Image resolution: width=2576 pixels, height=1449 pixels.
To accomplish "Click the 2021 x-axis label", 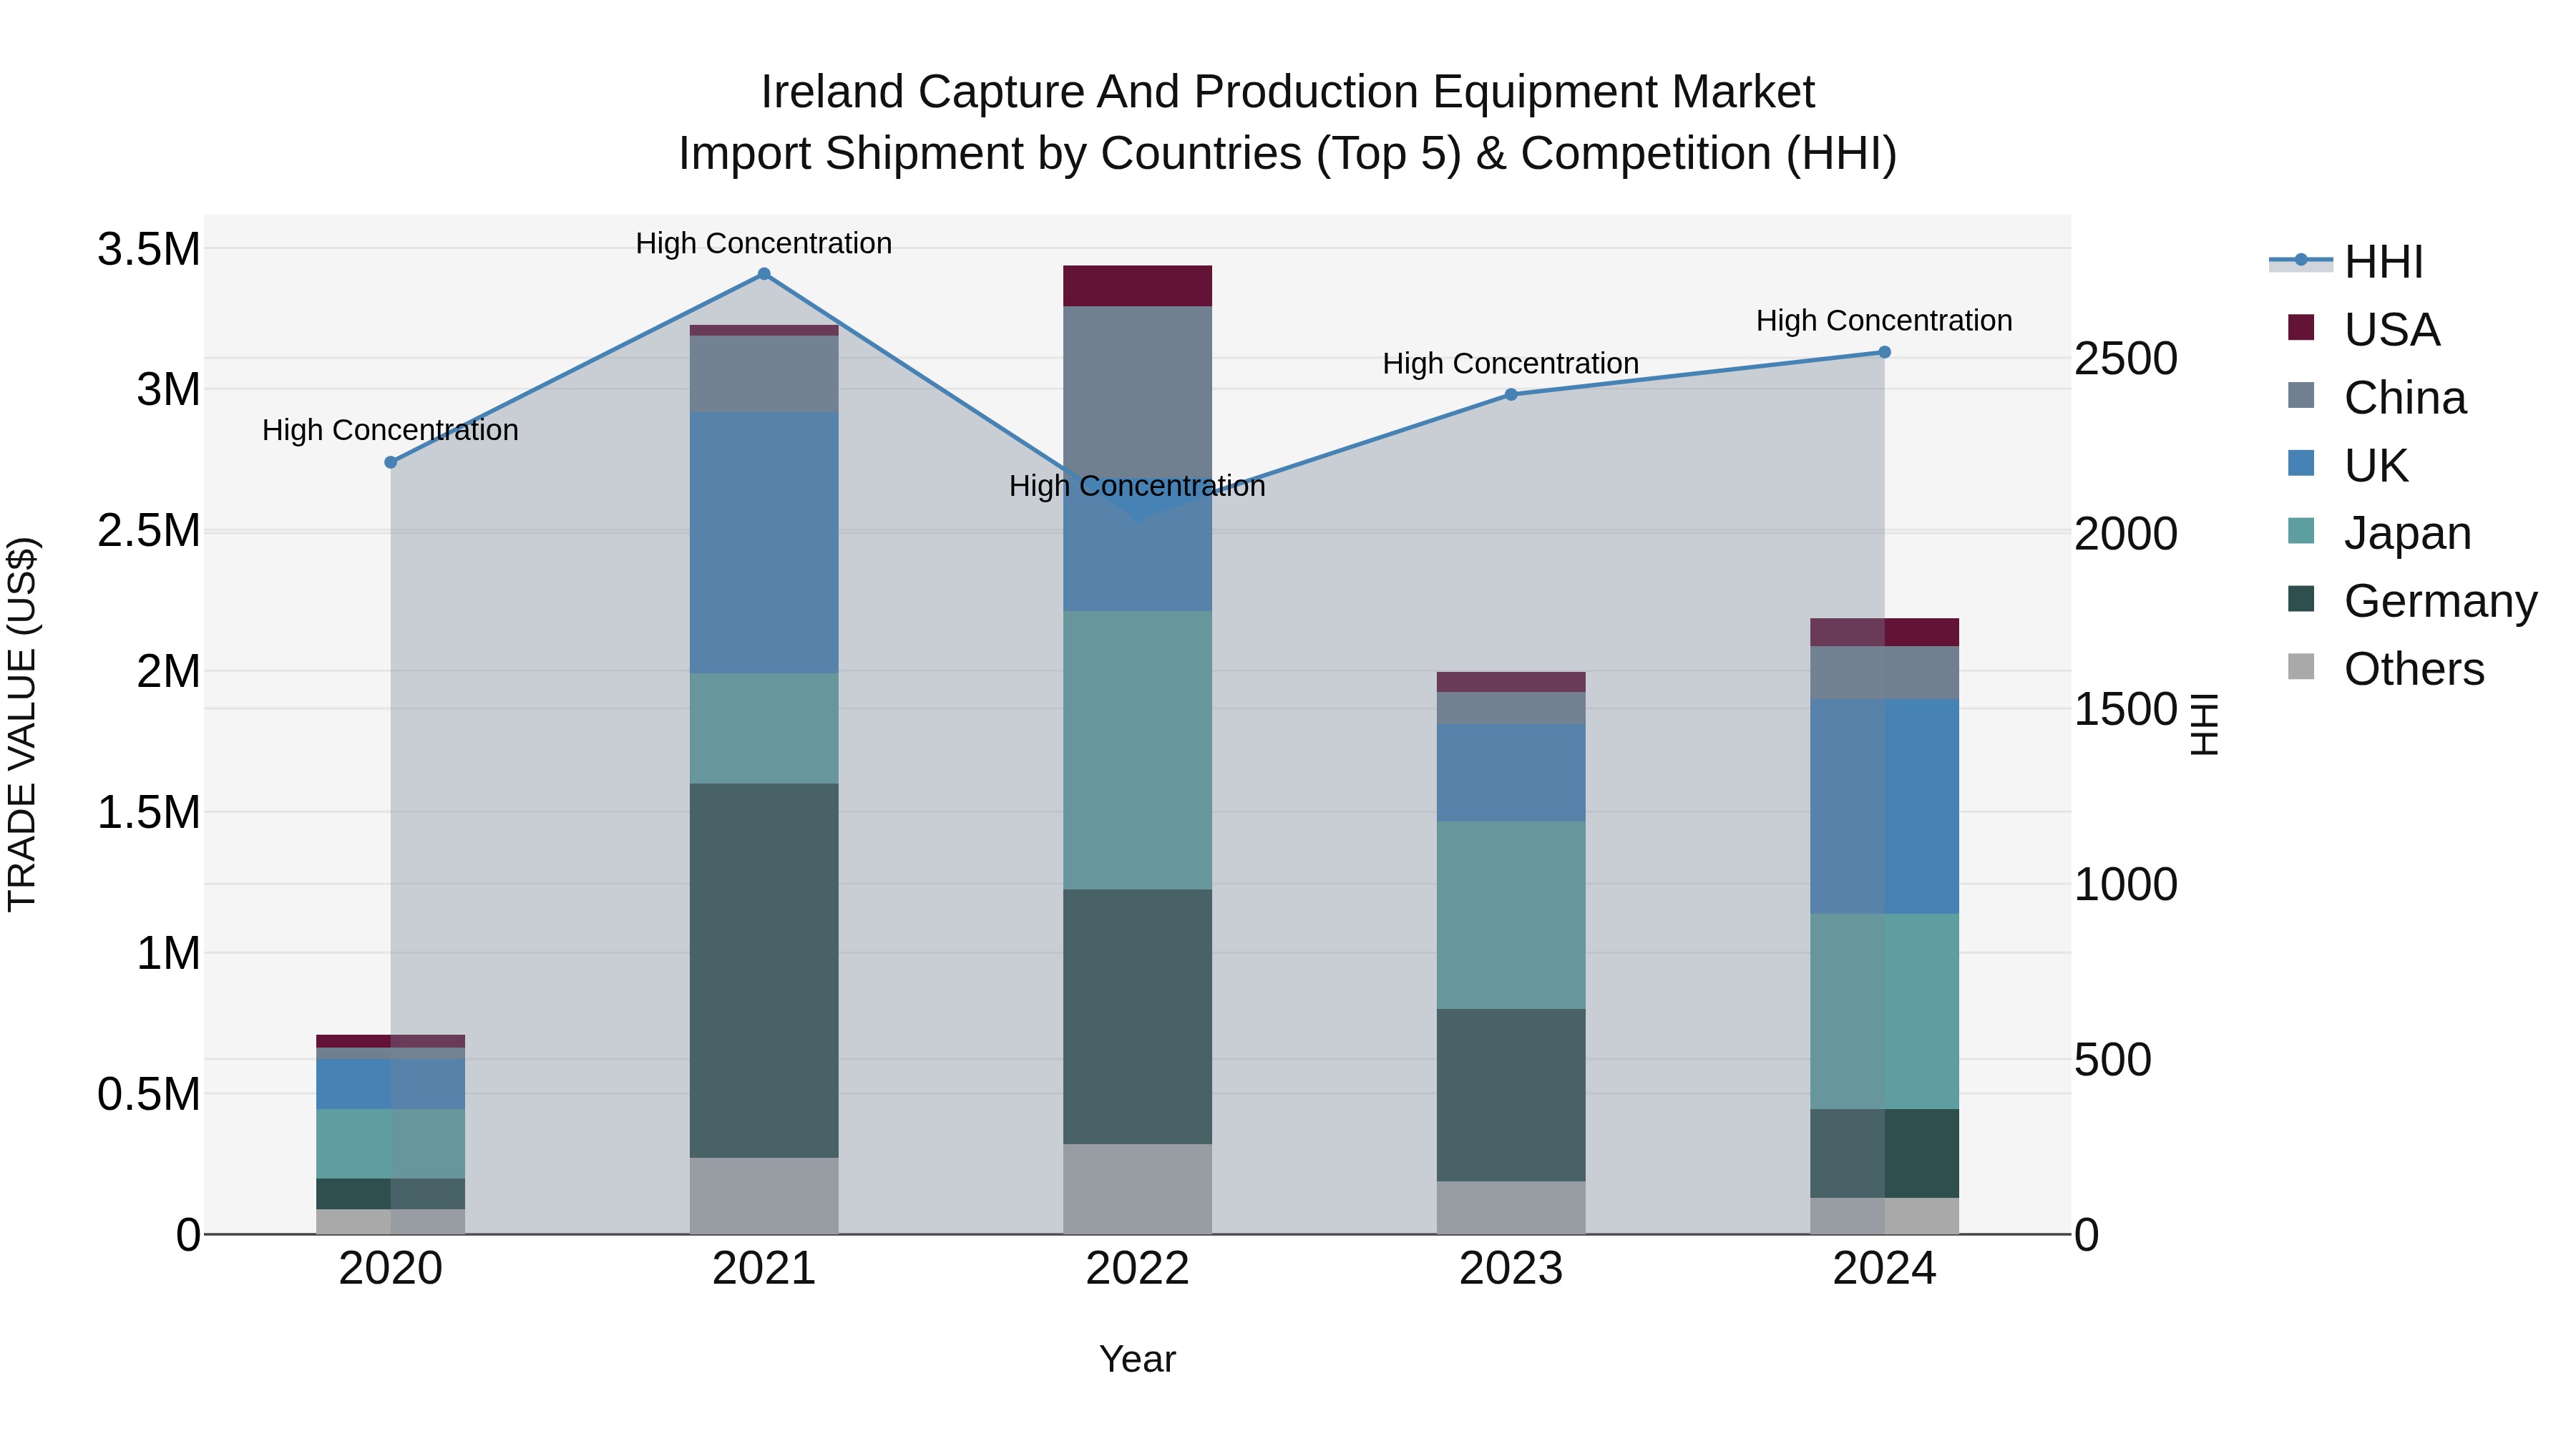I will click(x=764, y=1268).
